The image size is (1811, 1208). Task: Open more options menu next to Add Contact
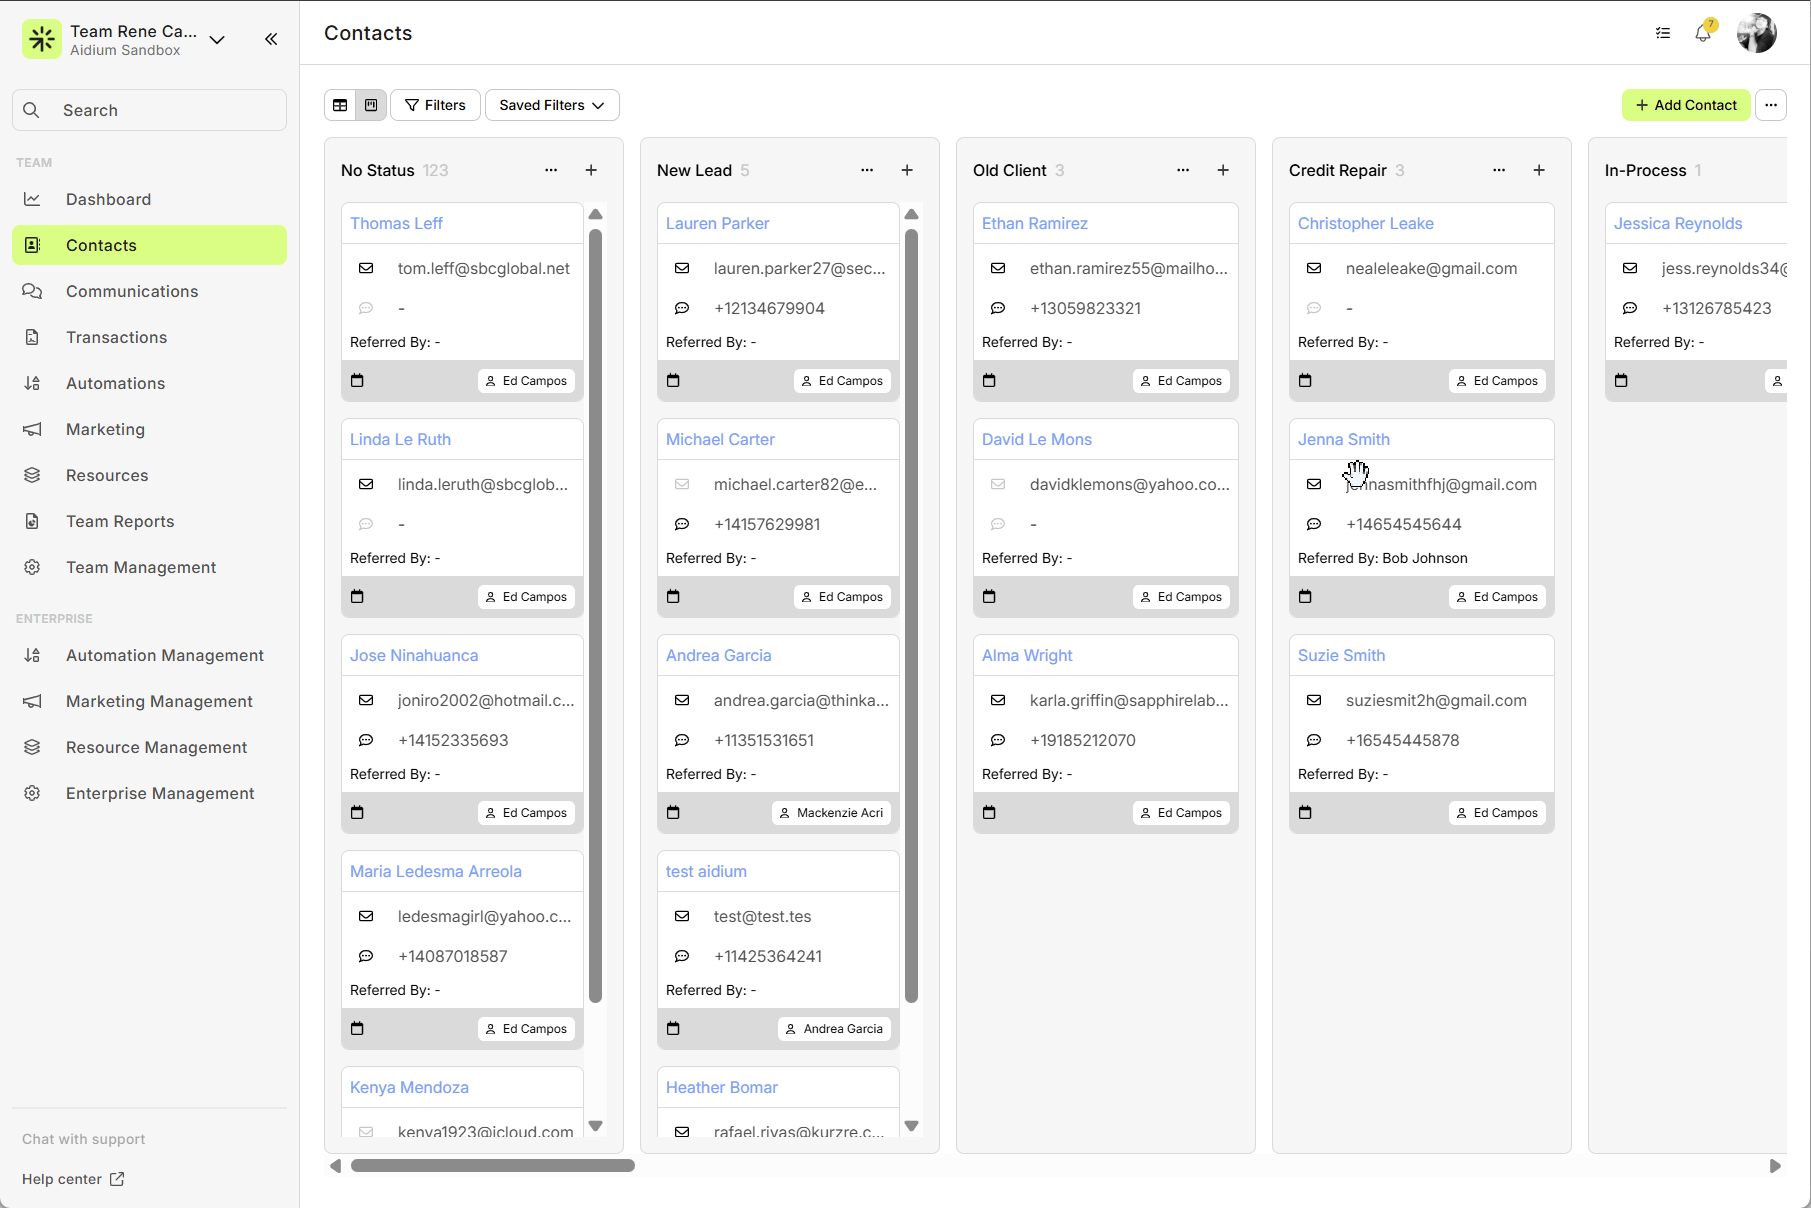1771,105
